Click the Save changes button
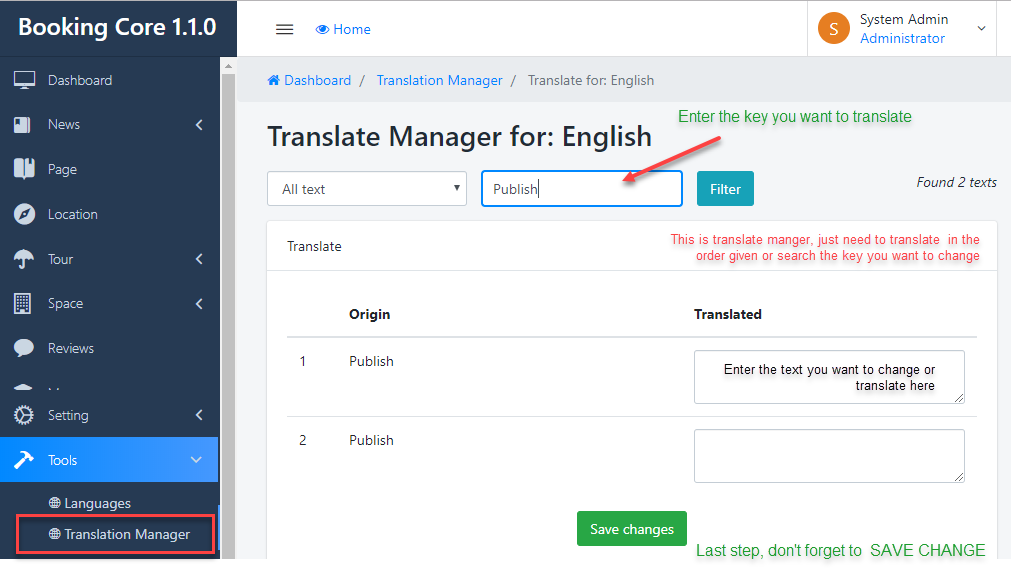Image resolution: width=1011 pixels, height=584 pixels. (632, 529)
